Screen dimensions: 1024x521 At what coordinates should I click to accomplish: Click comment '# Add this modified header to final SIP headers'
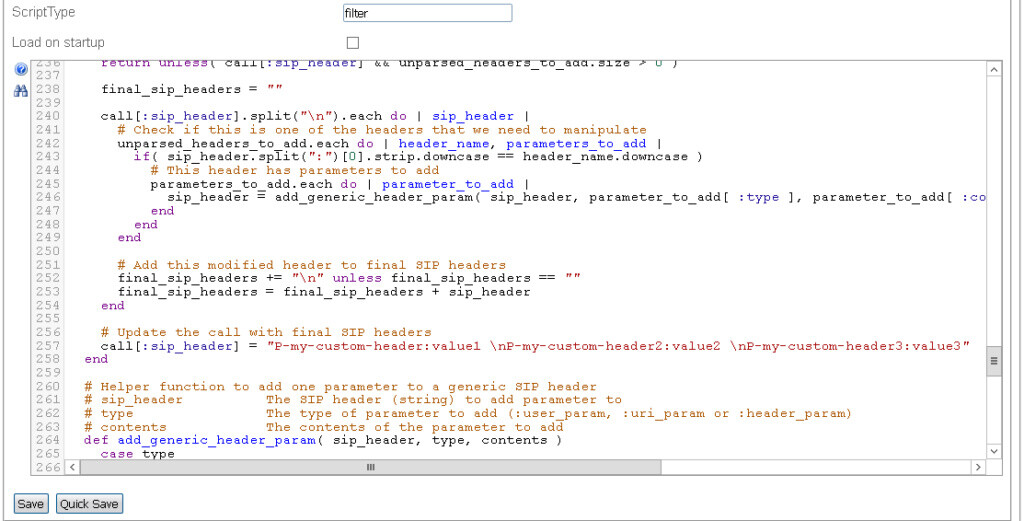click(x=312, y=265)
